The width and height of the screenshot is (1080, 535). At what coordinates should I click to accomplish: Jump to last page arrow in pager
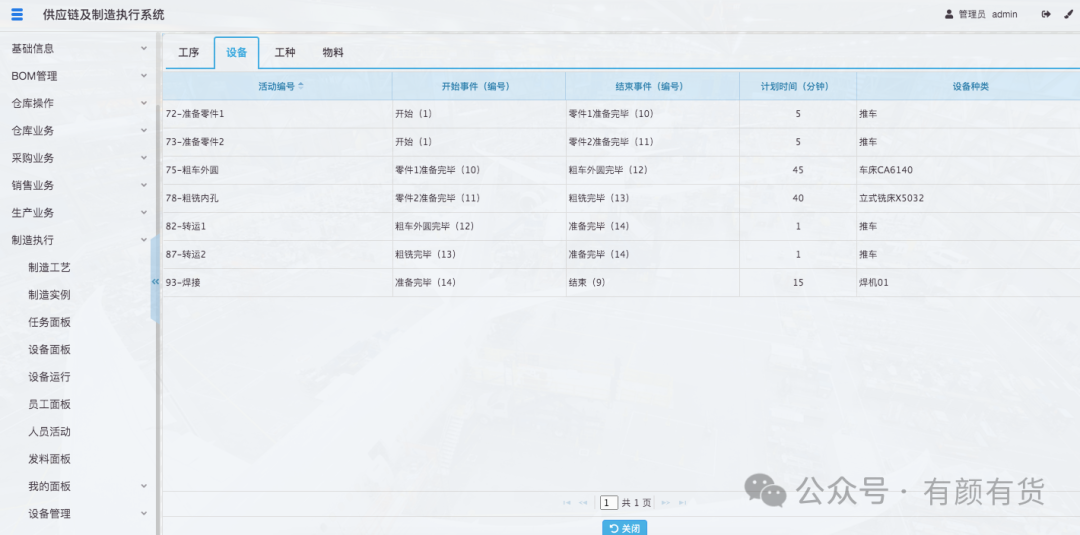(683, 503)
